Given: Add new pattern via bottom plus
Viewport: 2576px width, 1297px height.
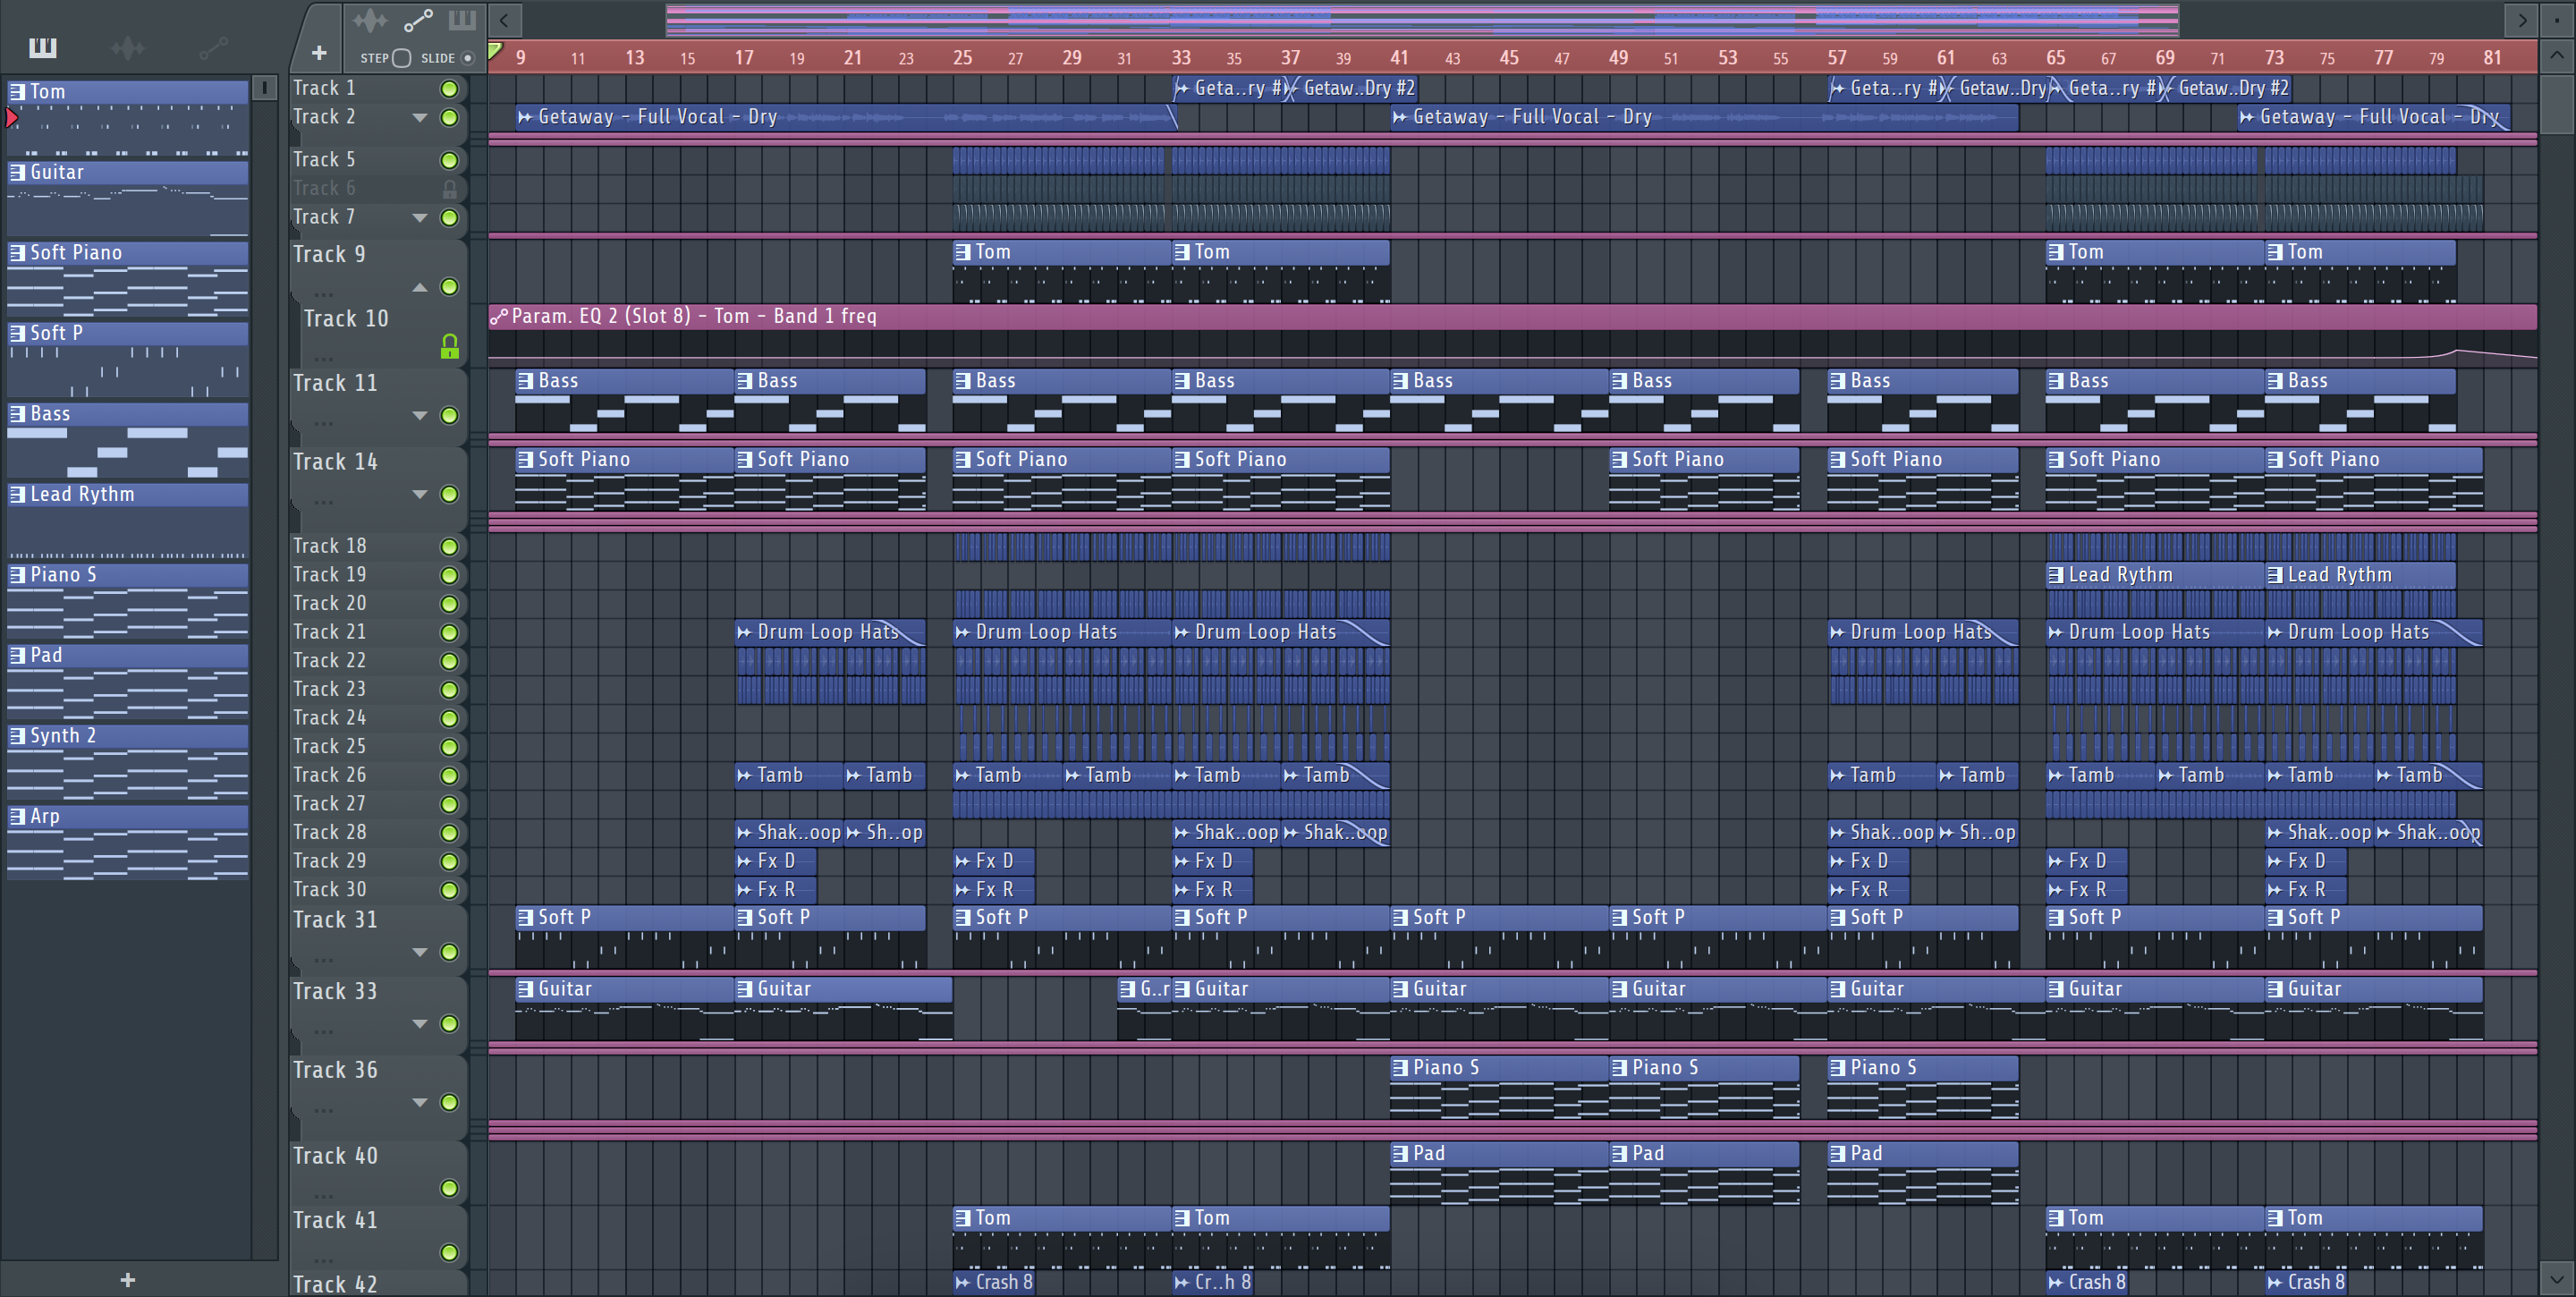Looking at the screenshot, I should click(x=127, y=1279).
